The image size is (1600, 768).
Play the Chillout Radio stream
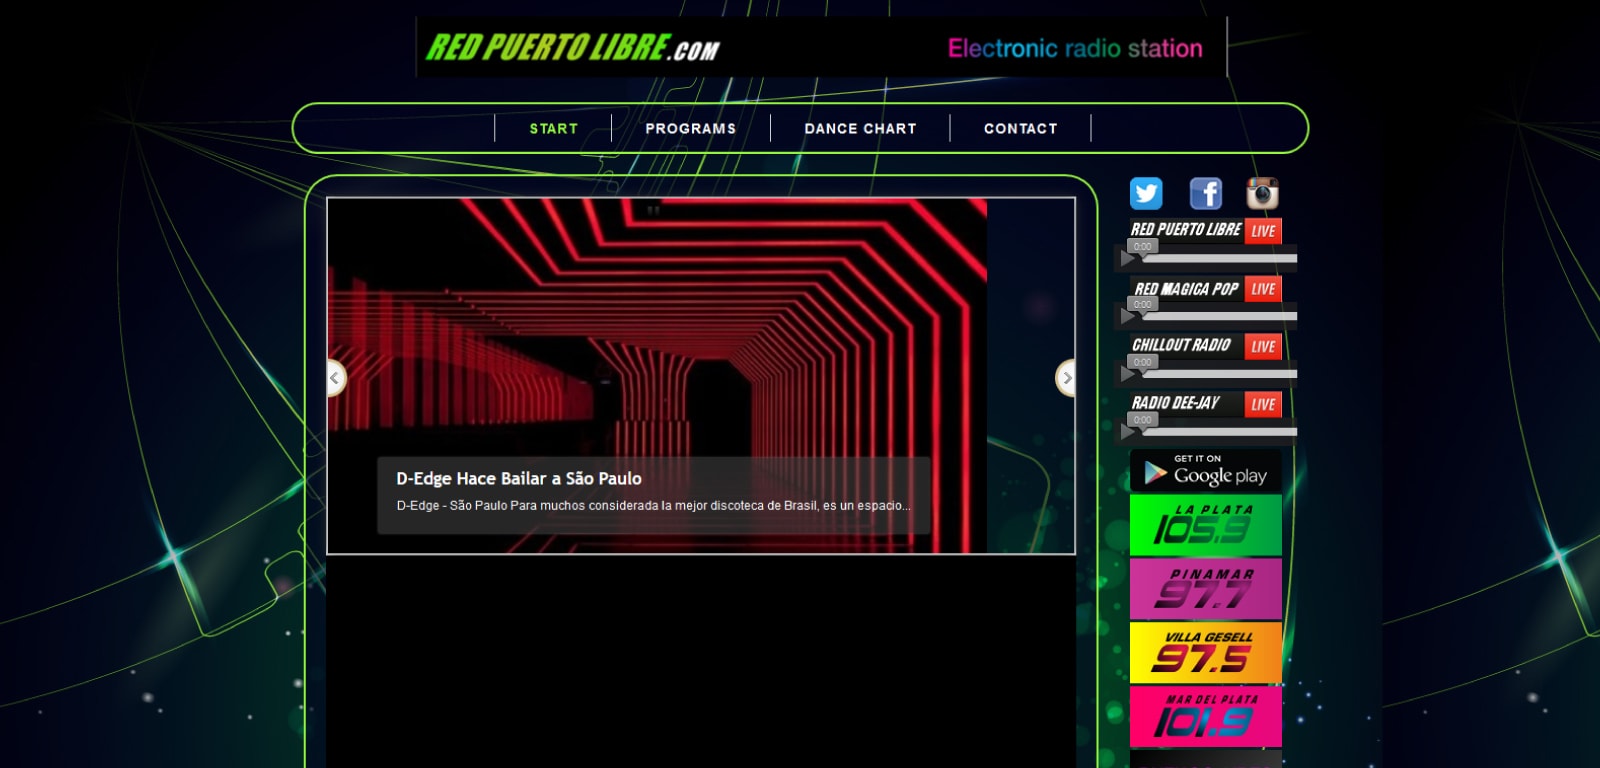pyautogui.click(x=1128, y=375)
